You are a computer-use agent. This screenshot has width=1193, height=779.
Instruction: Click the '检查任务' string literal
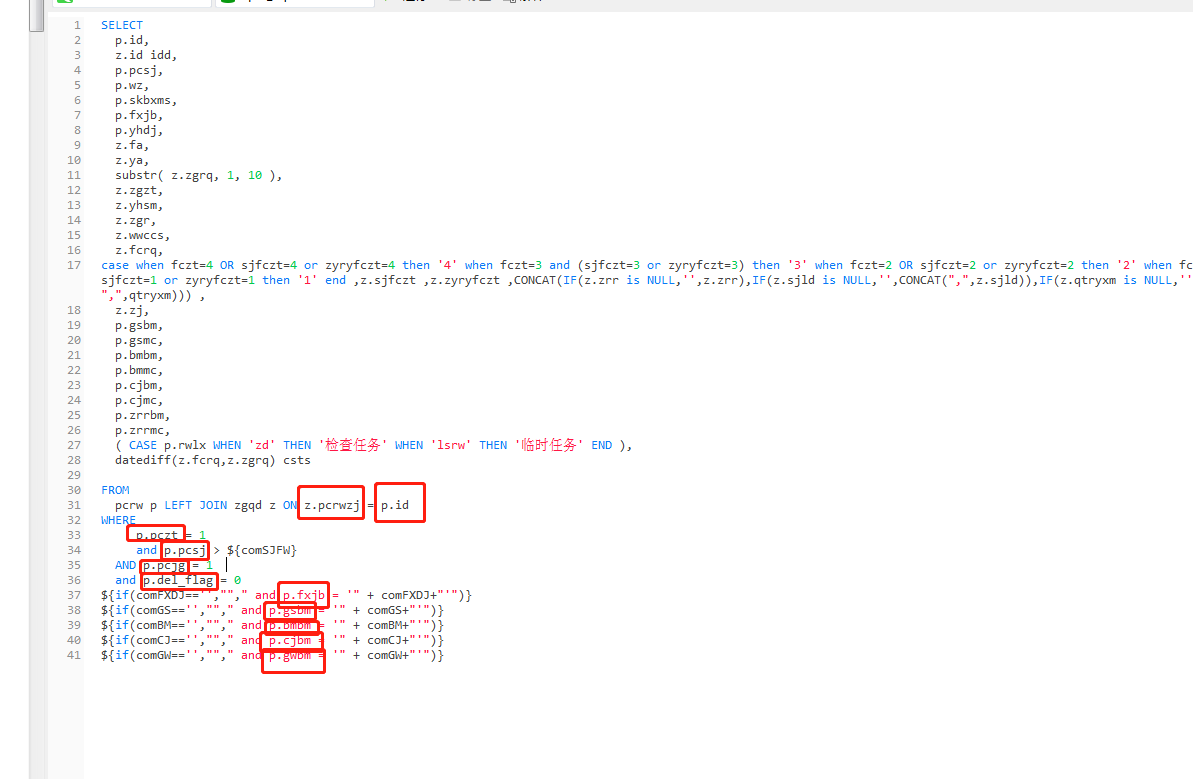pos(353,445)
